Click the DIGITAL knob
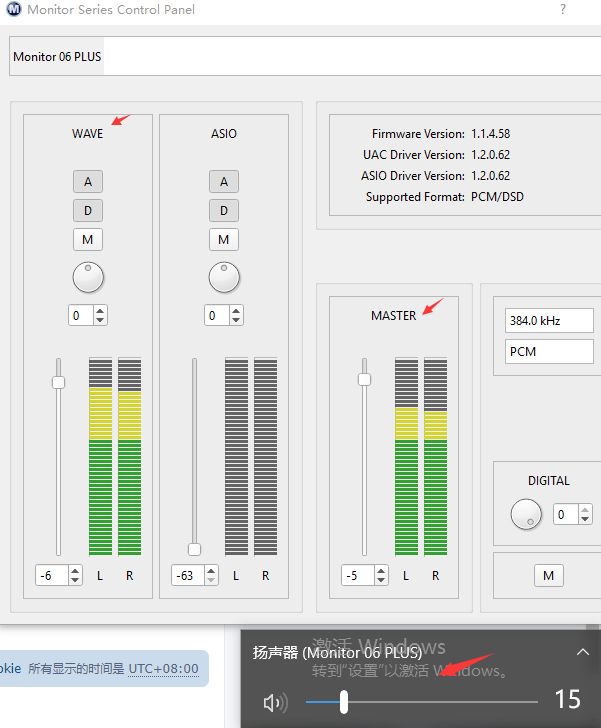Screen dimensions: 601x728 (x=526, y=514)
